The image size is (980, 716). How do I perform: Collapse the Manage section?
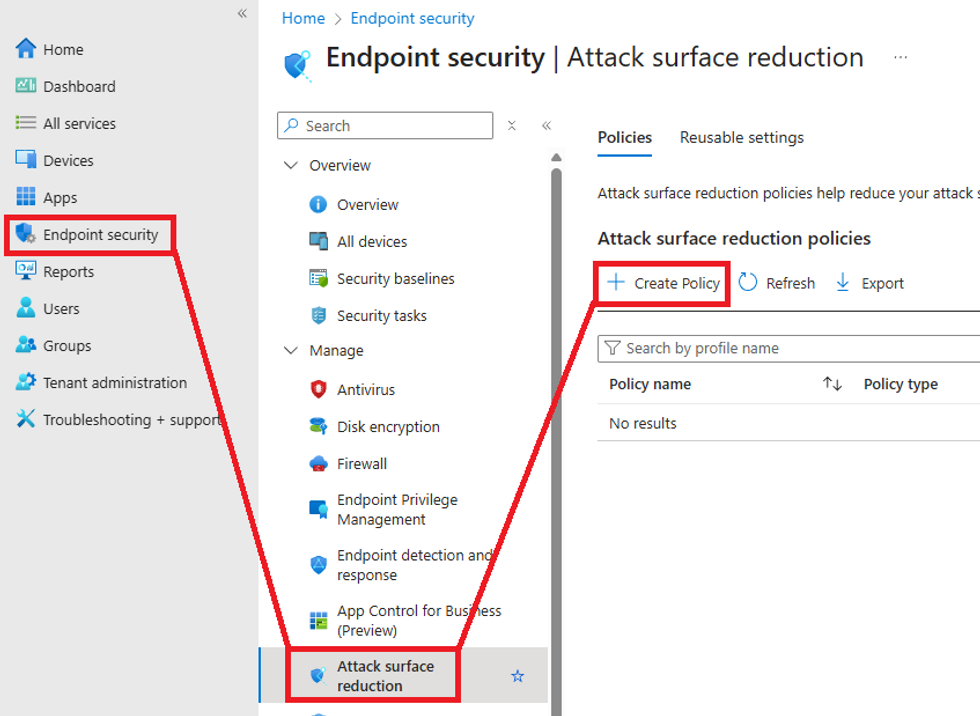(291, 350)
